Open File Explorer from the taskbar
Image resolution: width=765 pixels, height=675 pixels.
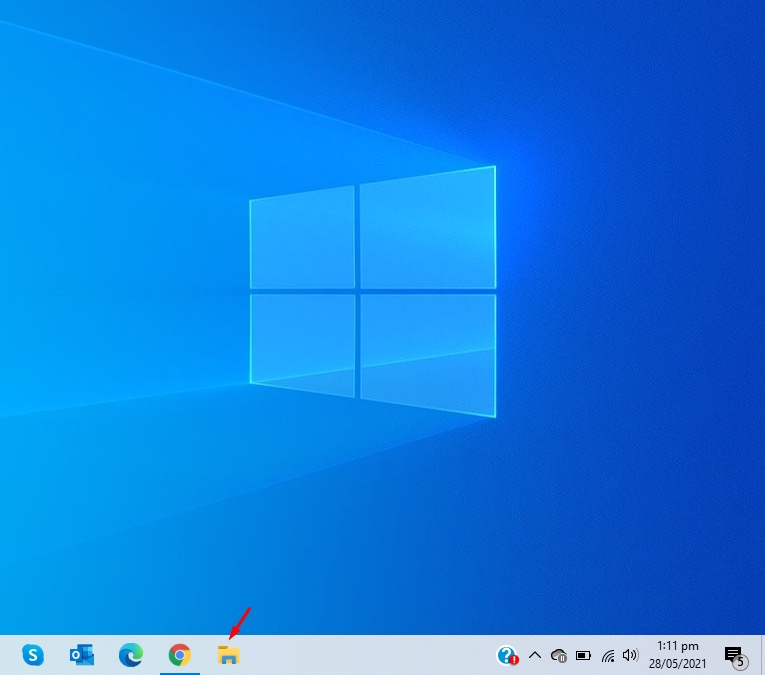tap(228, 655)
